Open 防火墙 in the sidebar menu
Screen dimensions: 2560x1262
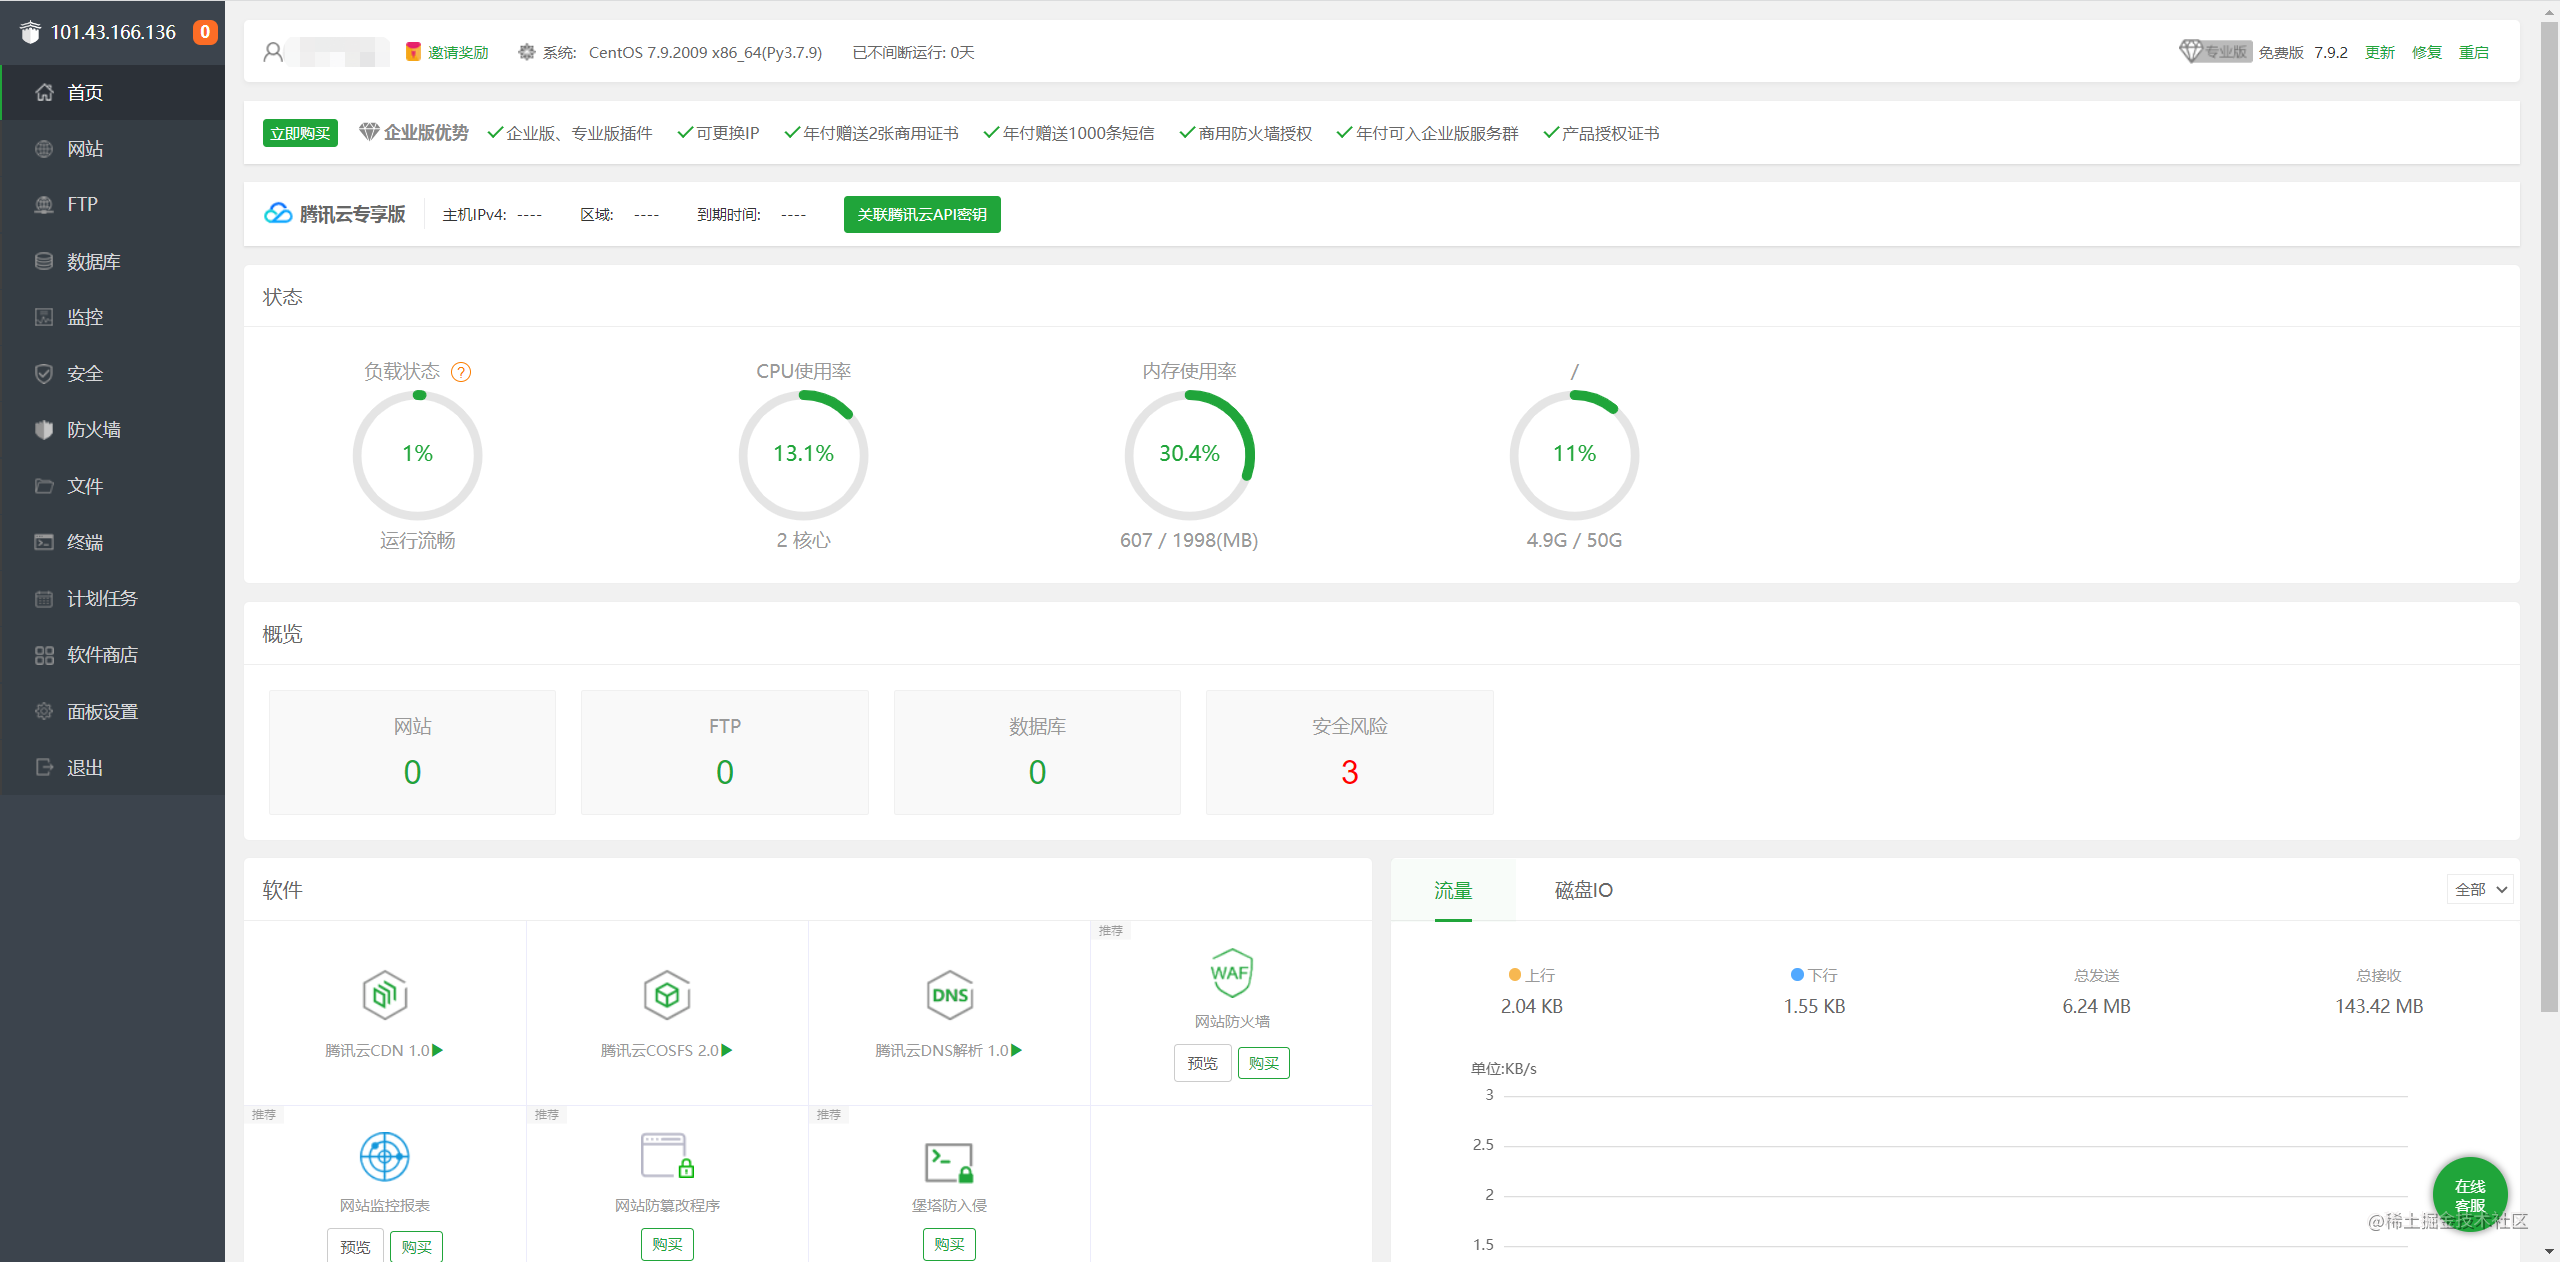point(93,430)
